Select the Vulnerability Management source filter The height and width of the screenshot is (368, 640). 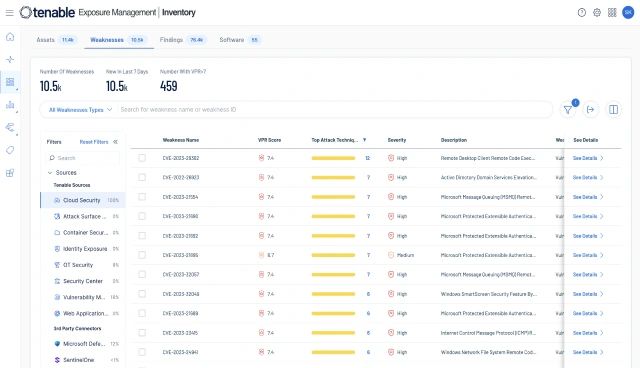83,297
